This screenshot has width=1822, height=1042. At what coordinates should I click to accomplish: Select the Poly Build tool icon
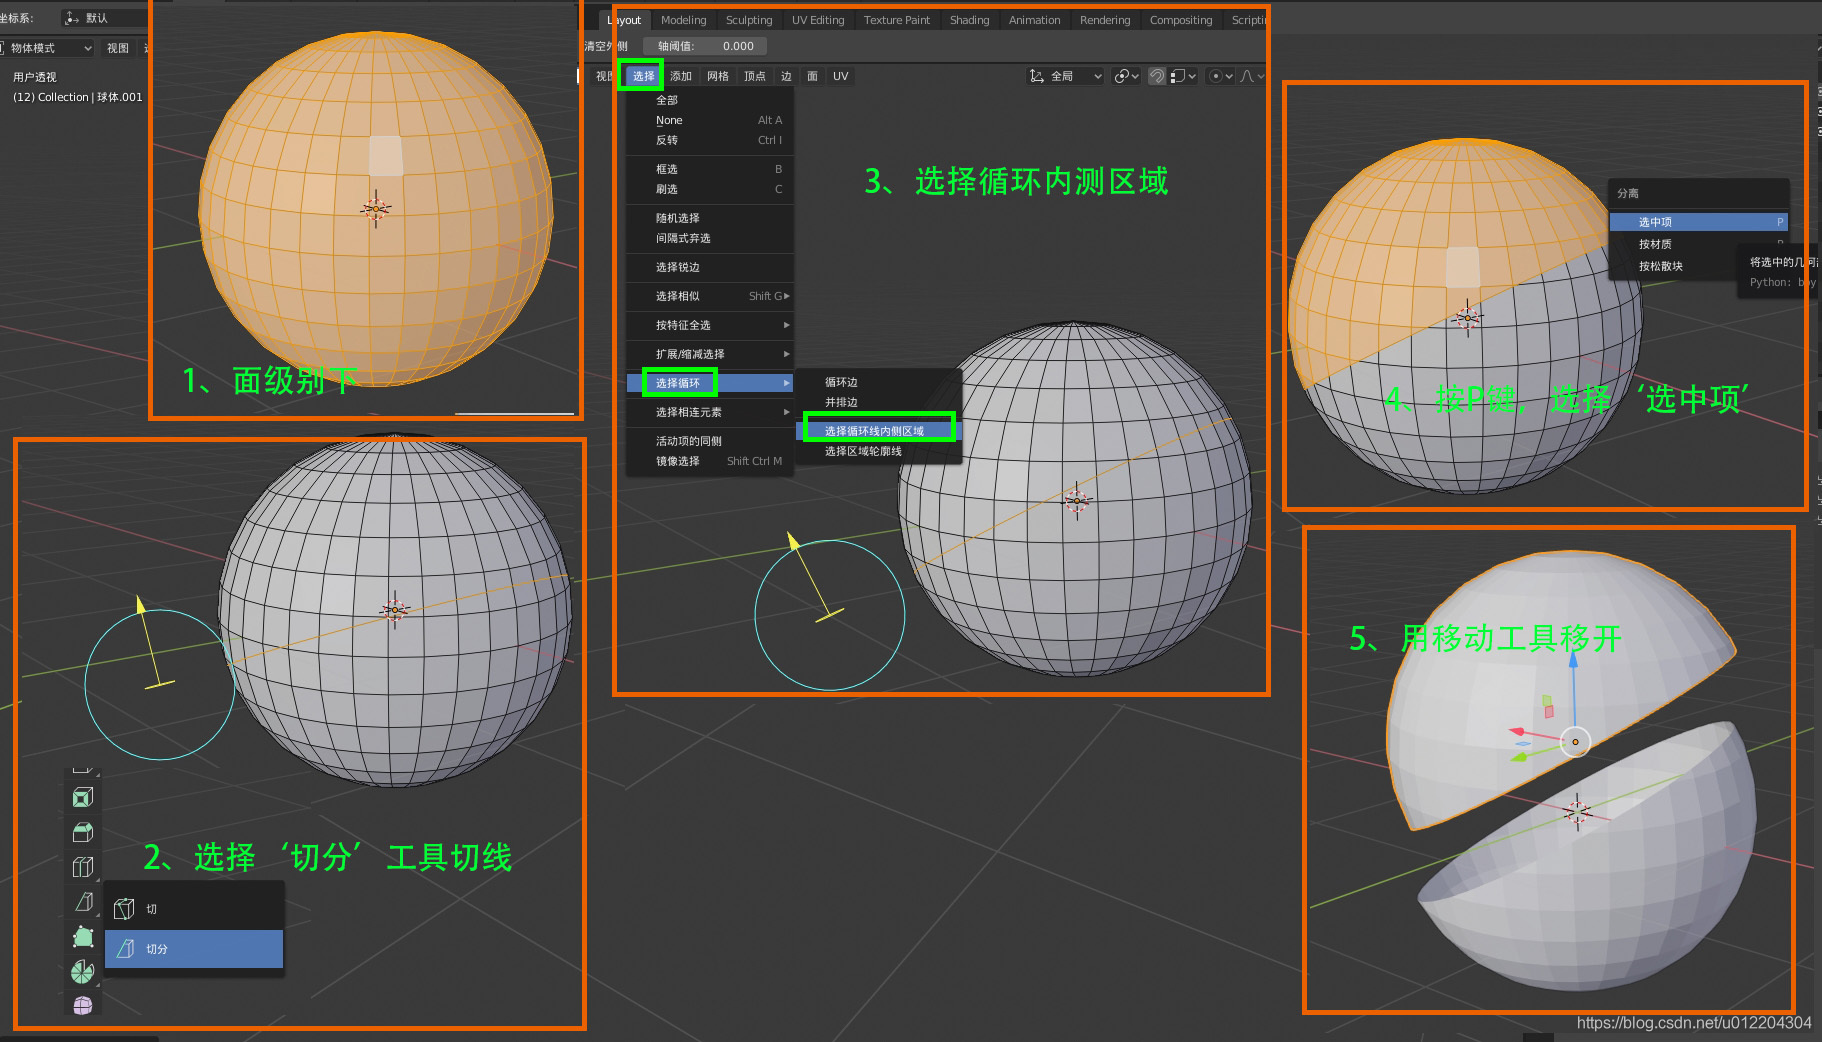[x=83, y=937]
